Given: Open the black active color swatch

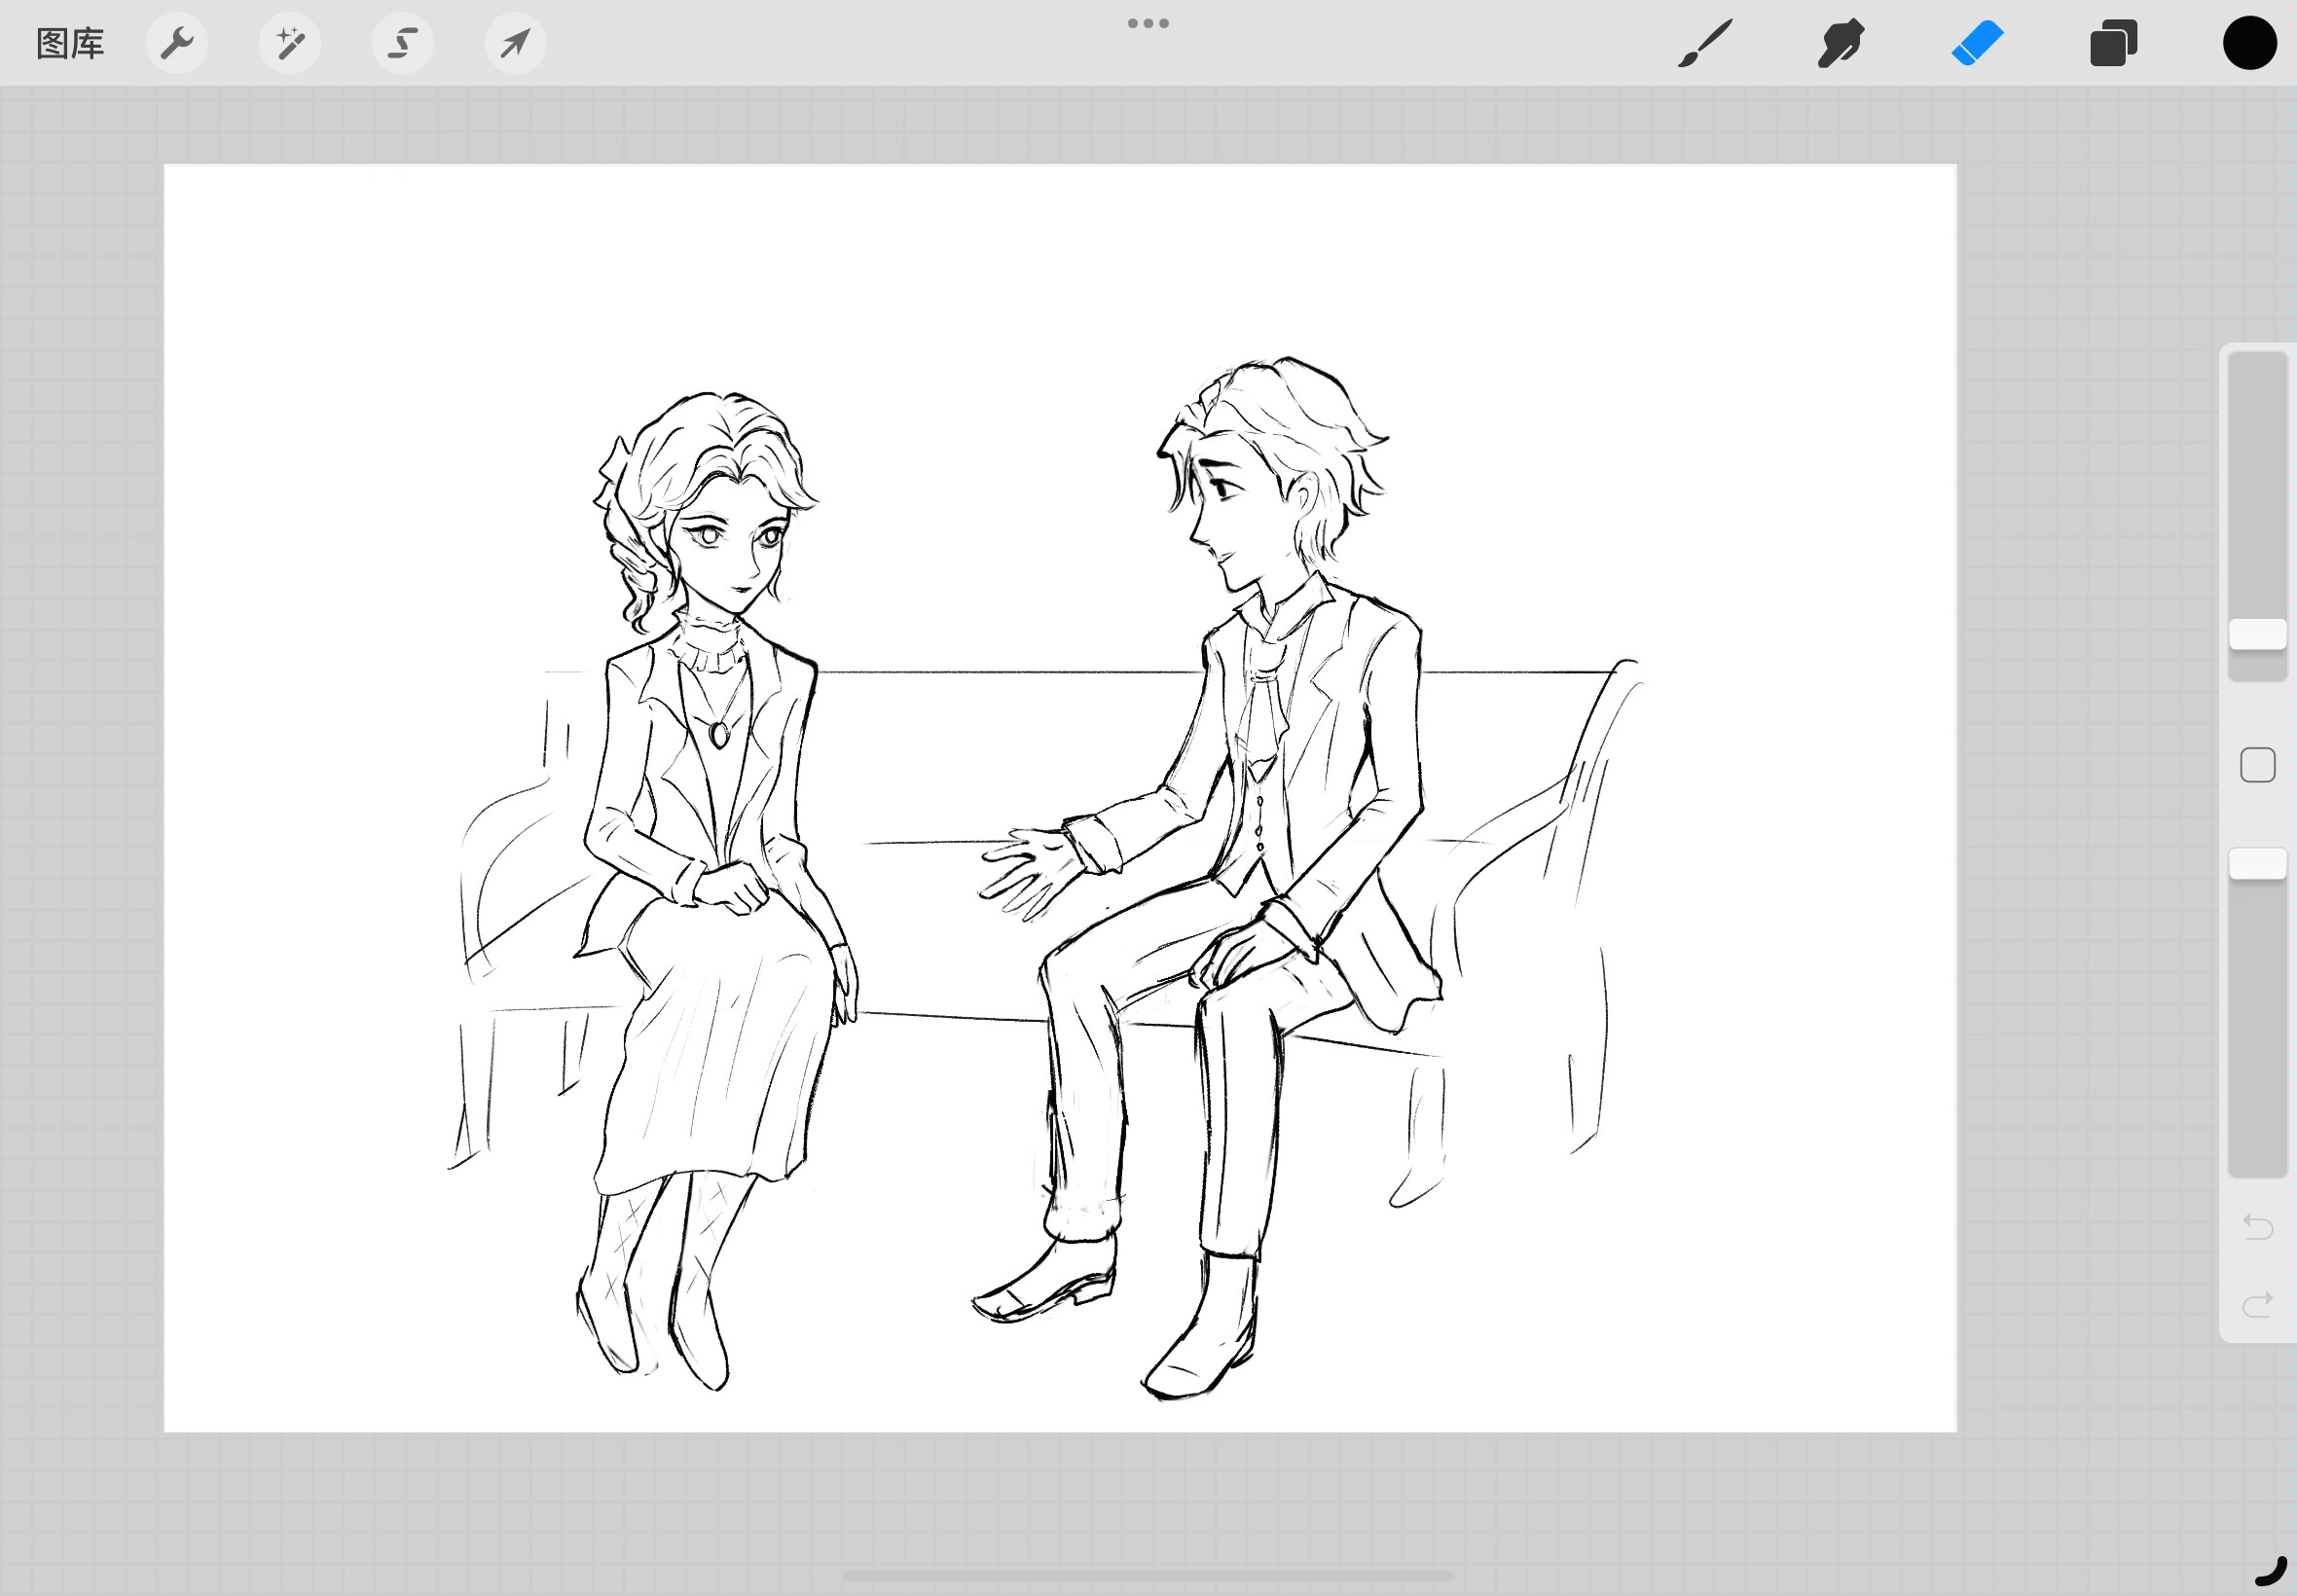Looking at the screenshot, I should 2250,43.
